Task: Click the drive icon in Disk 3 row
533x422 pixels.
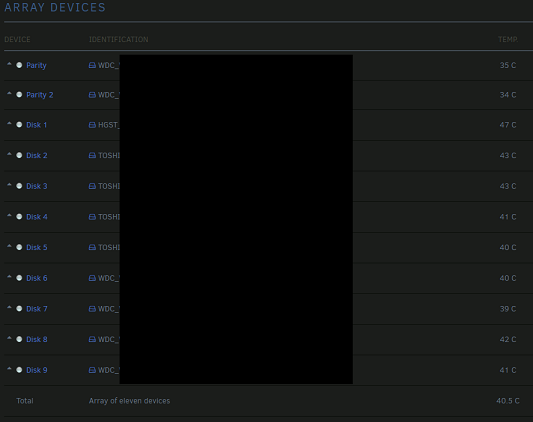Action: point(92,186)
